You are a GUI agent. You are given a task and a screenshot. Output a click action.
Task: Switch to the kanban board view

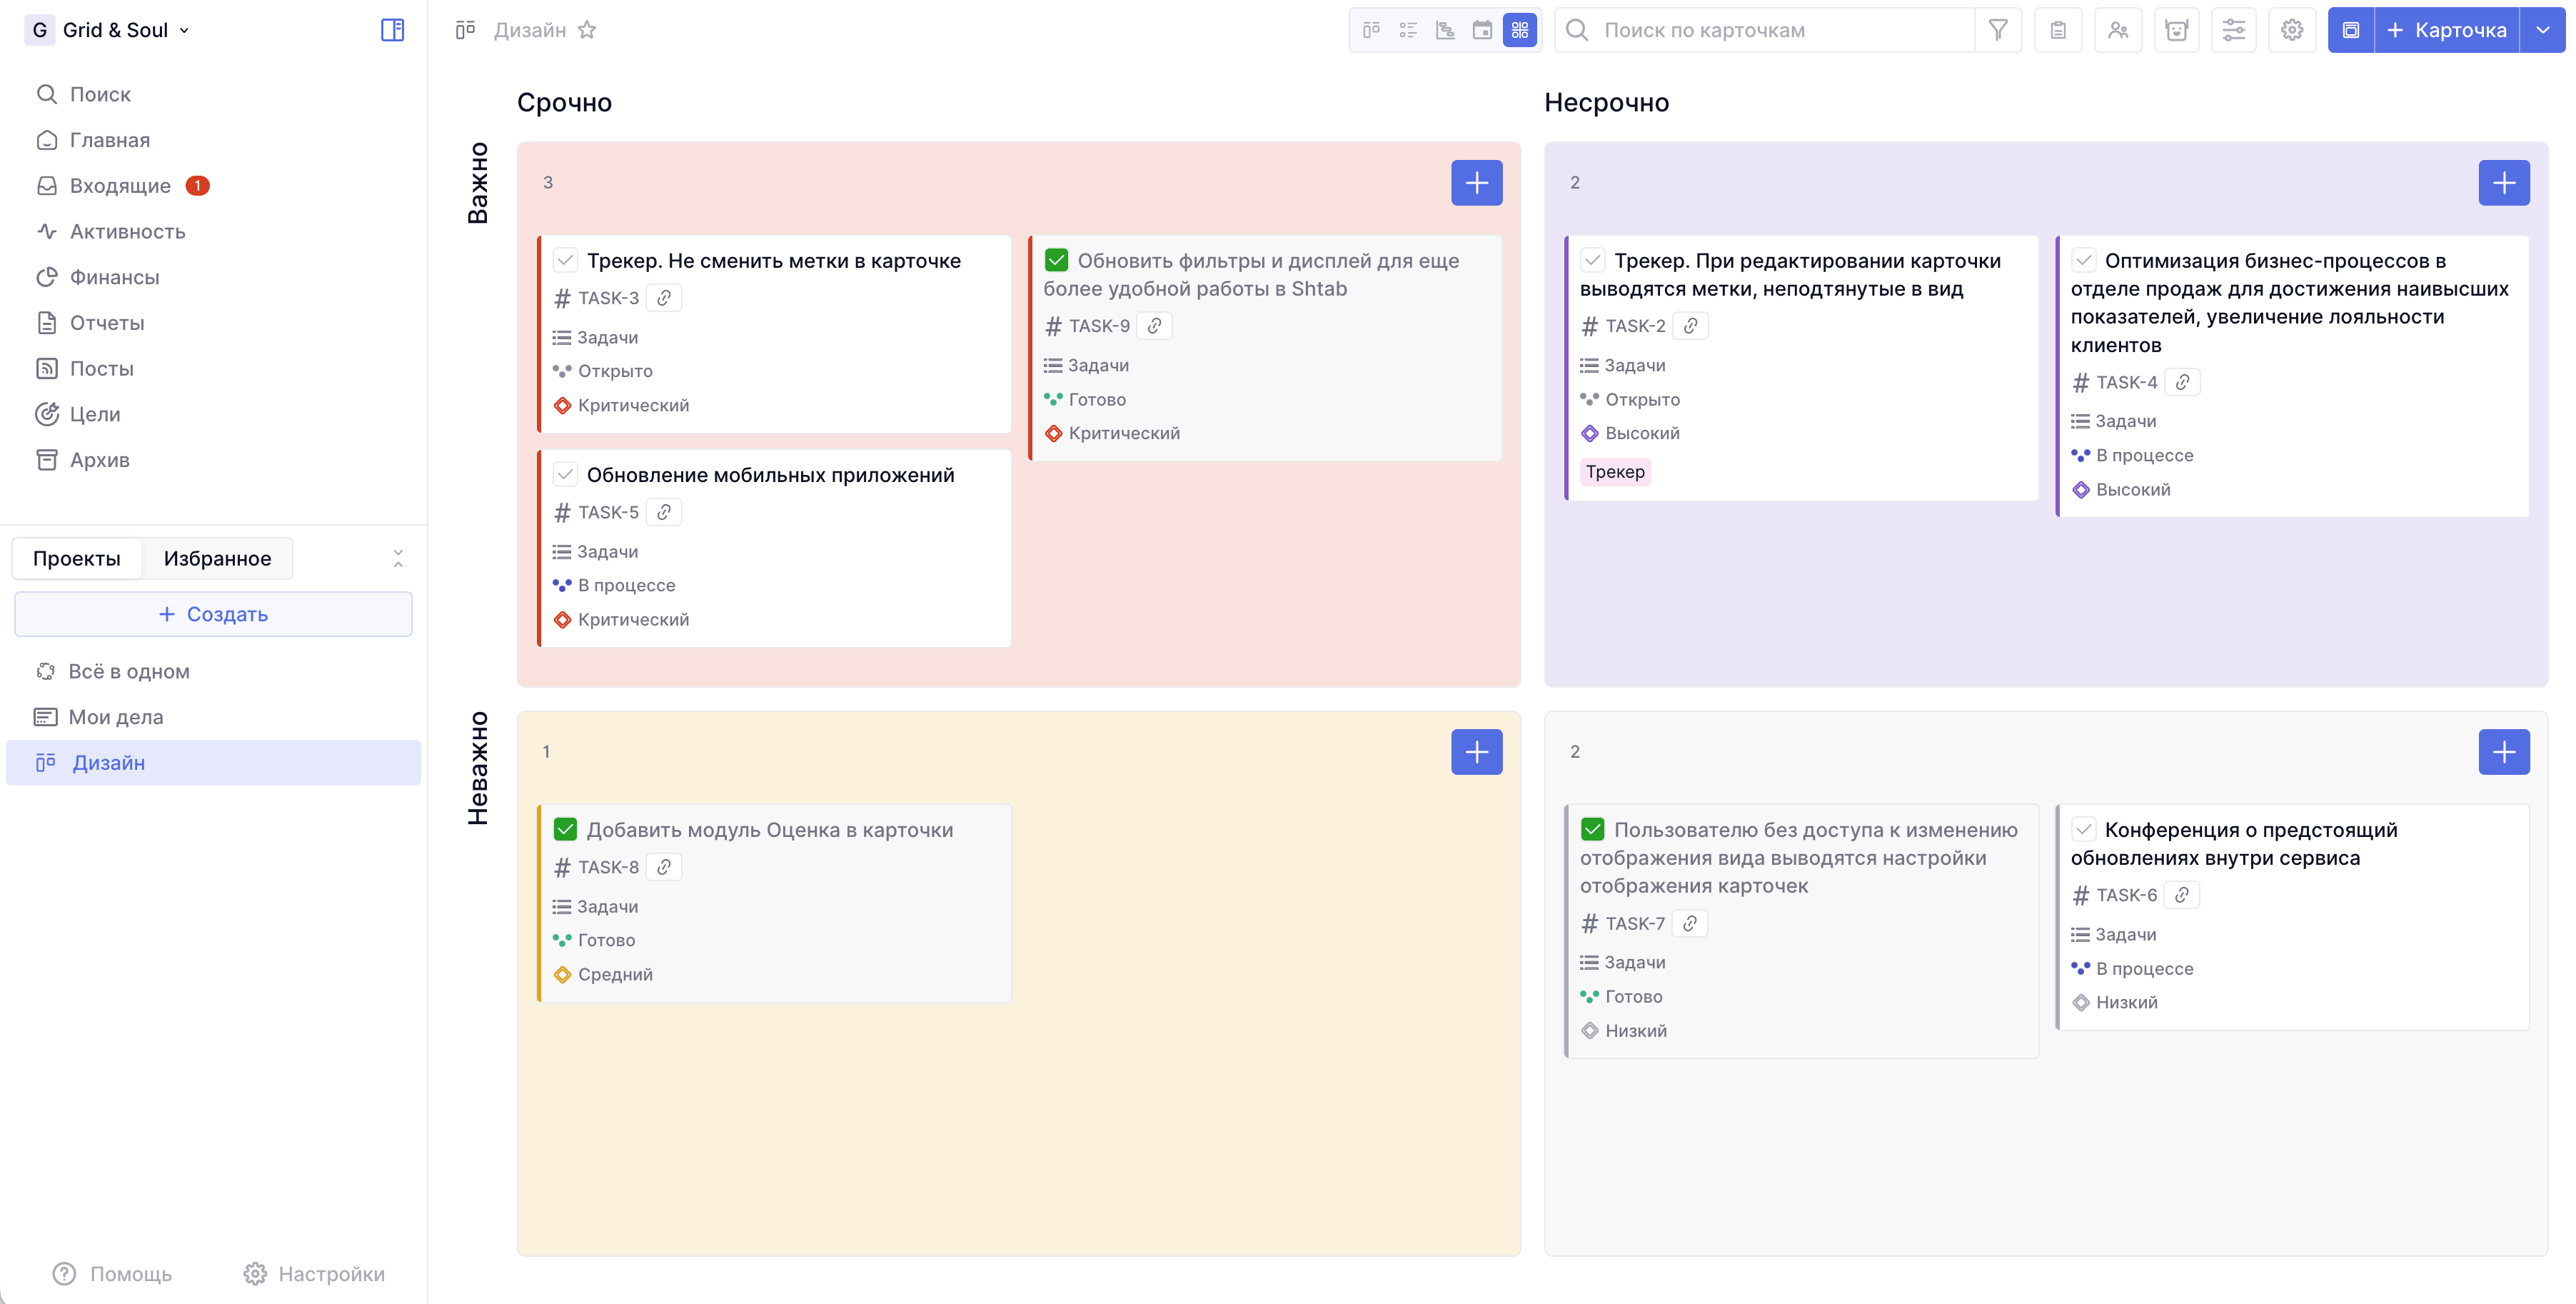pyautogui.click(x=1371, y=30)
